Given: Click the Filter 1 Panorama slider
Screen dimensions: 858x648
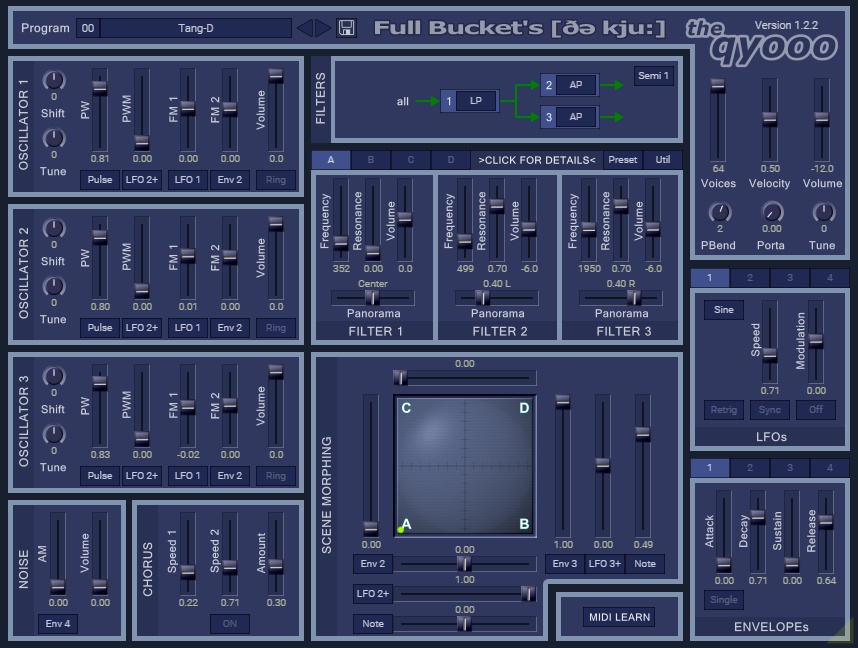Looking at the screenshot, I should pos(373,298).
